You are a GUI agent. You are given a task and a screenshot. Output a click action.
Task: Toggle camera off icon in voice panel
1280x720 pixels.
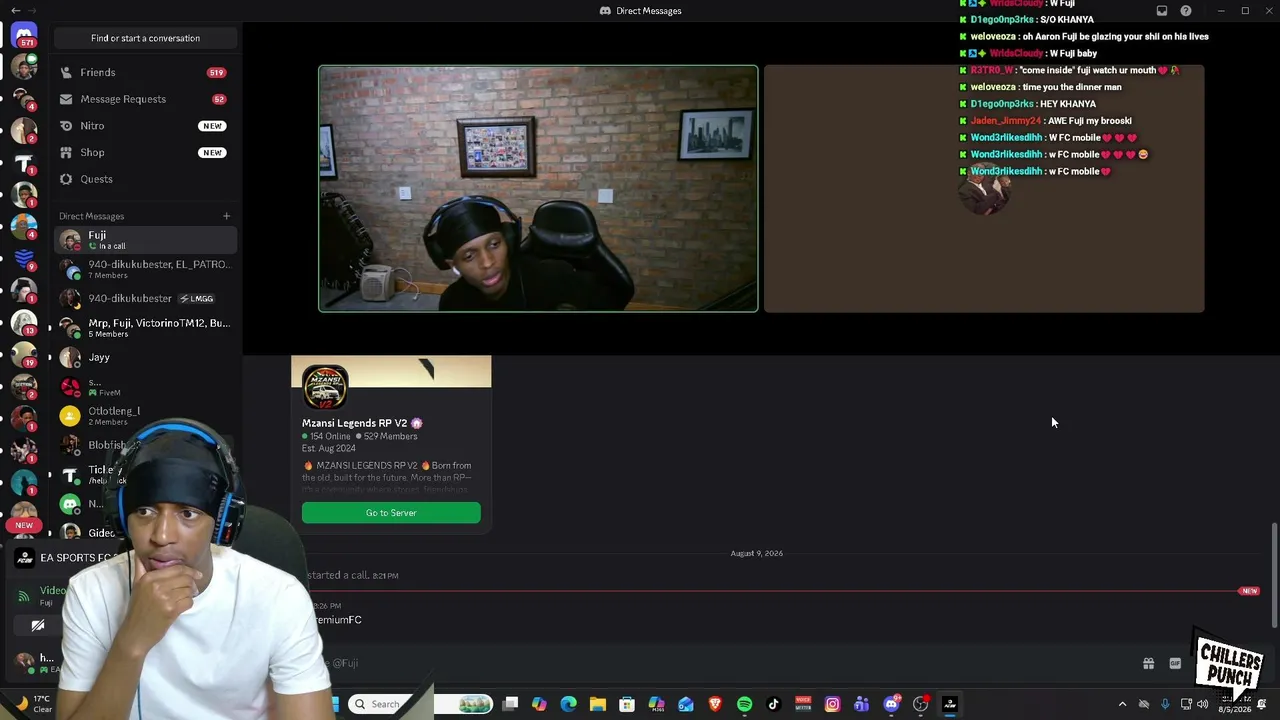coord(38,626)
